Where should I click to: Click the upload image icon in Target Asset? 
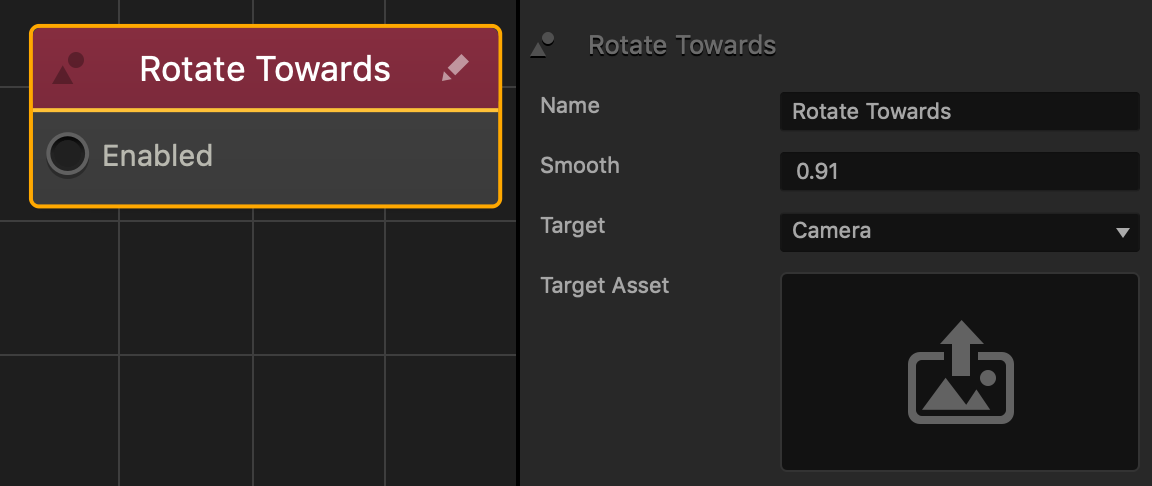[960, 372]
